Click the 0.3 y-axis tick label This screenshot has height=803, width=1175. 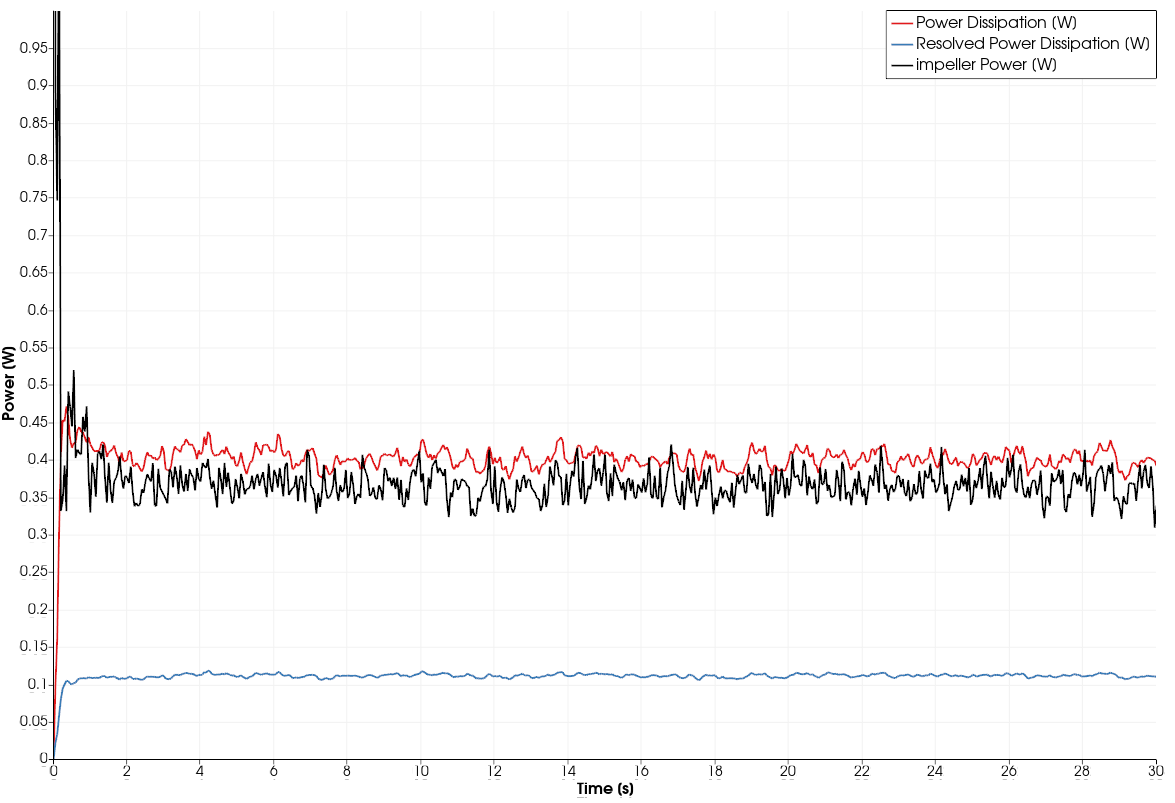pos(37,534)
